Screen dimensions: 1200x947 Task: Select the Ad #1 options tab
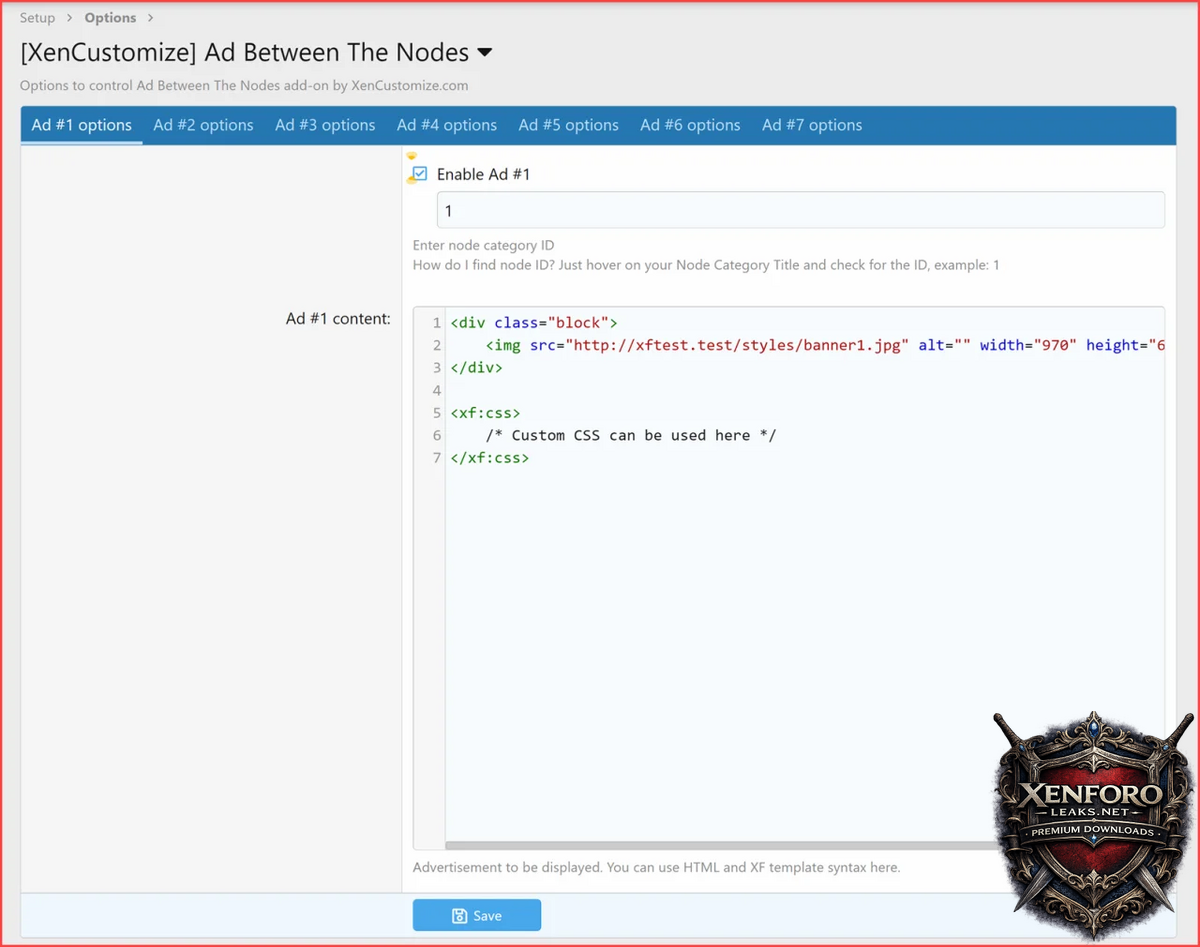81,125
